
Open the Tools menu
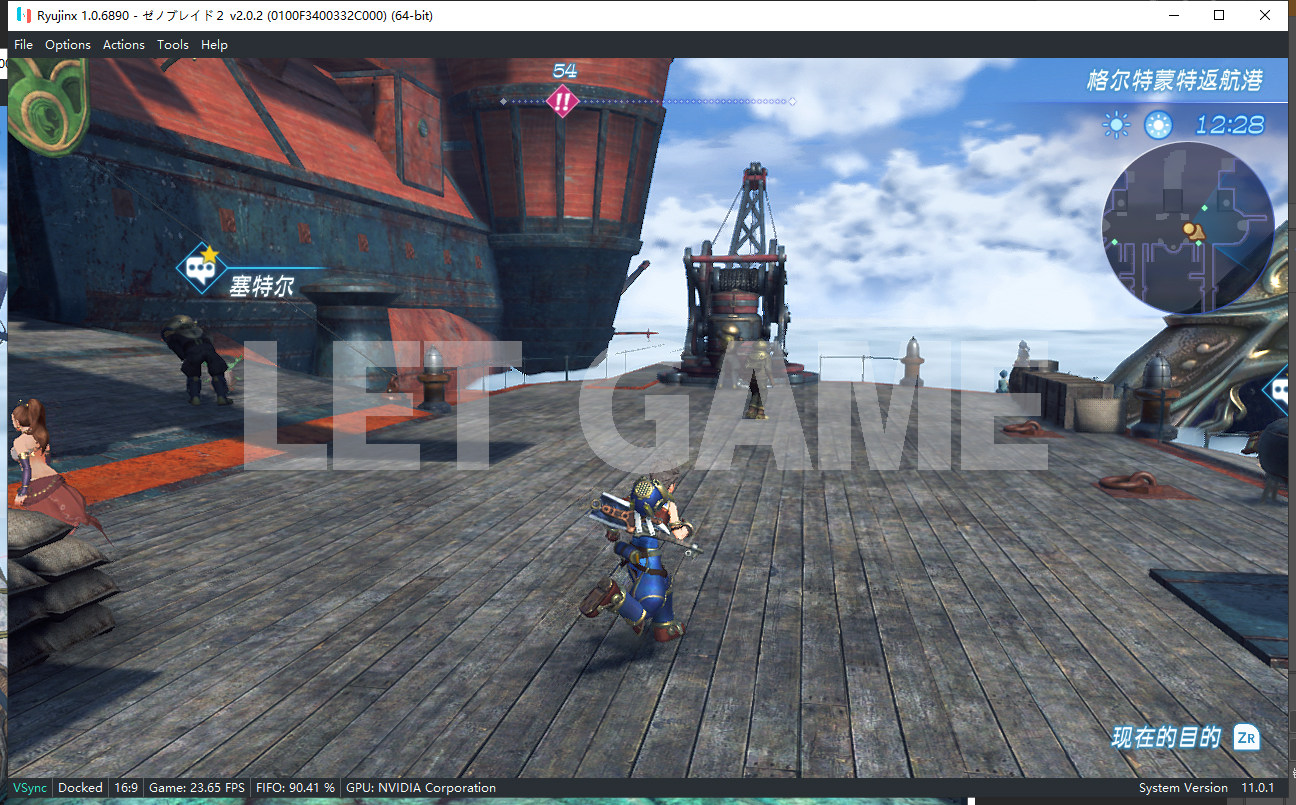tap(173, 45)
